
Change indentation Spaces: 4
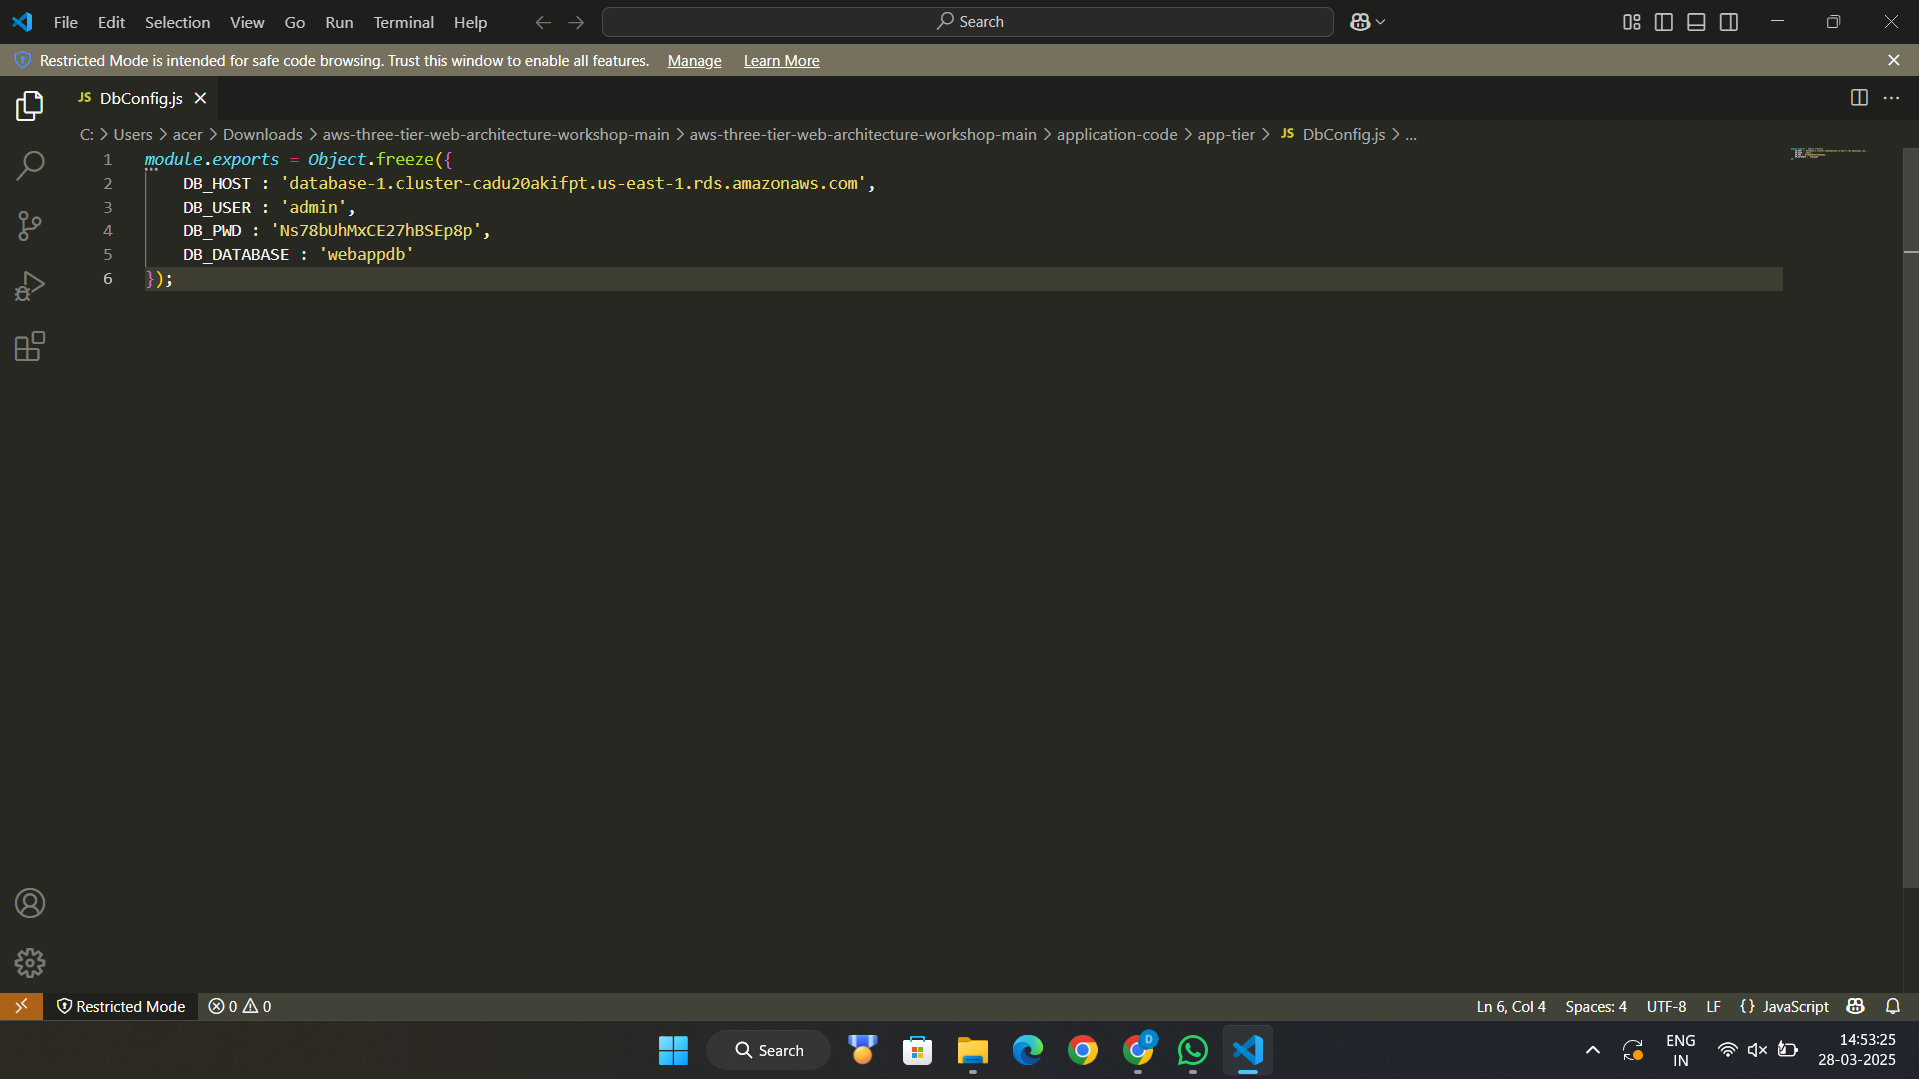(1595, 1006)
